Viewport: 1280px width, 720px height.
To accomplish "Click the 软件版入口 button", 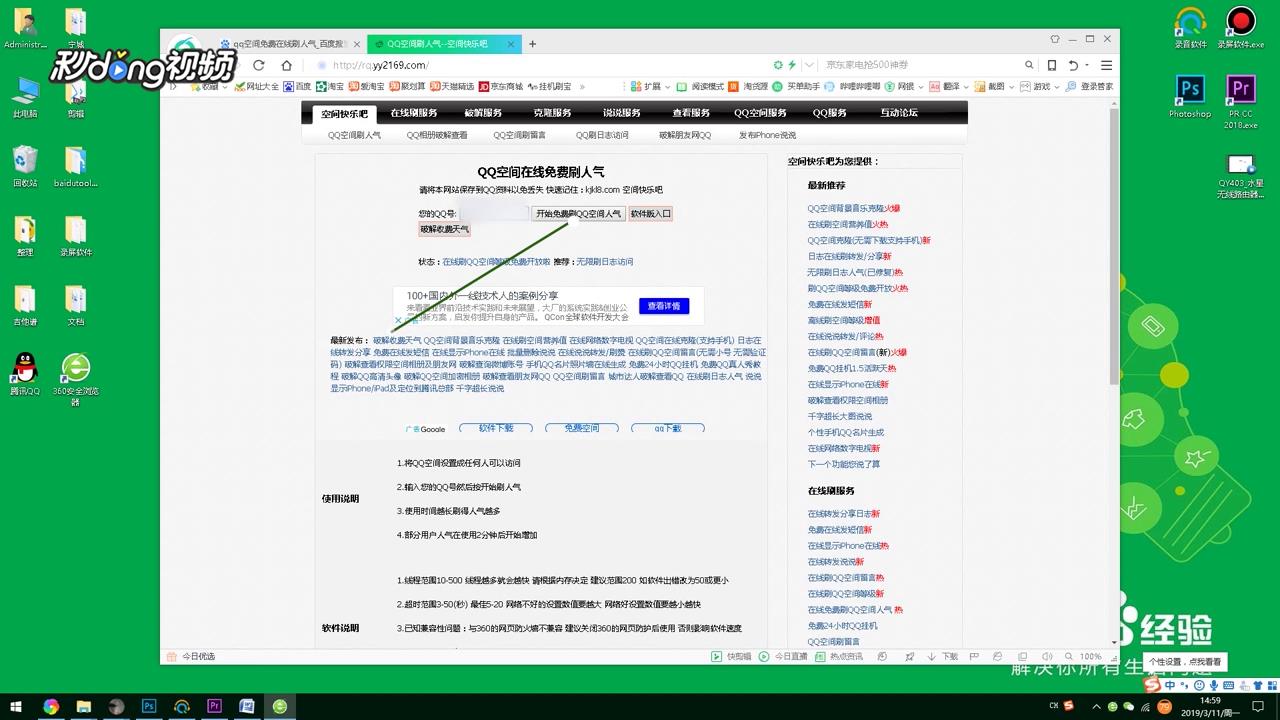I will pyautogui.click(x=650, y=213).
